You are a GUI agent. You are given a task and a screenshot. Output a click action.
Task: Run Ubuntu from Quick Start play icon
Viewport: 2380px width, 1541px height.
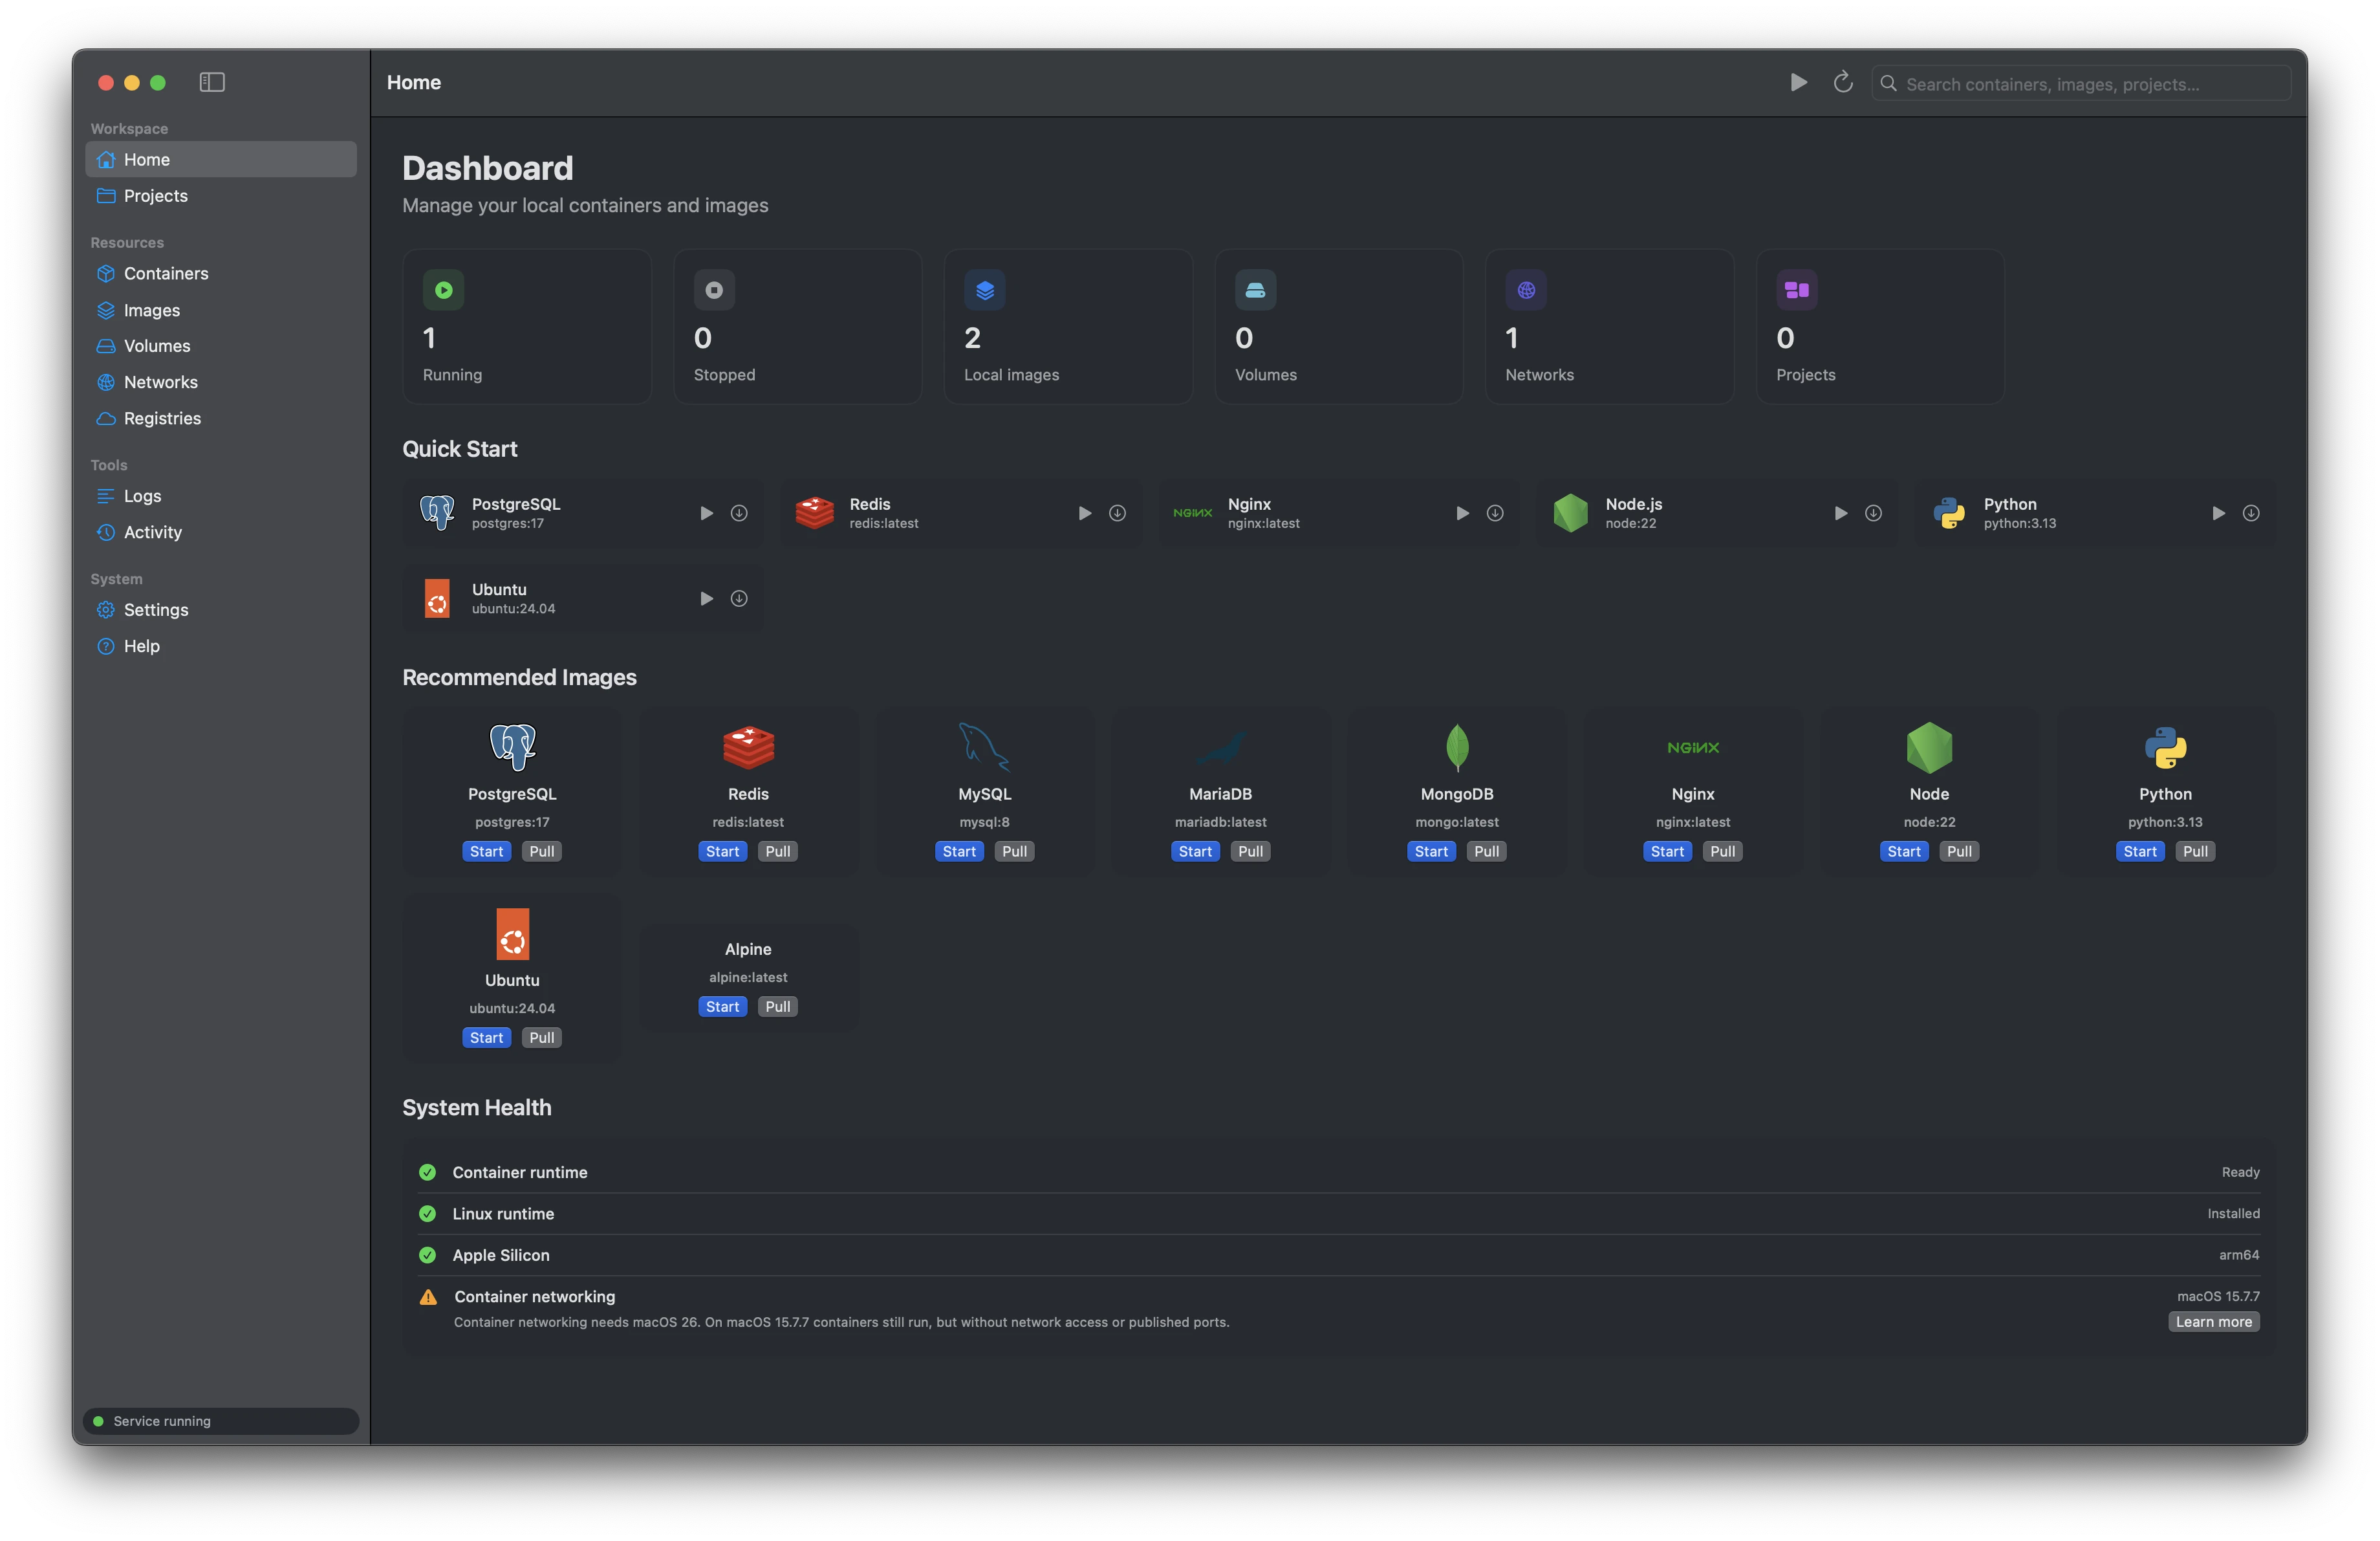coord(706,598)
